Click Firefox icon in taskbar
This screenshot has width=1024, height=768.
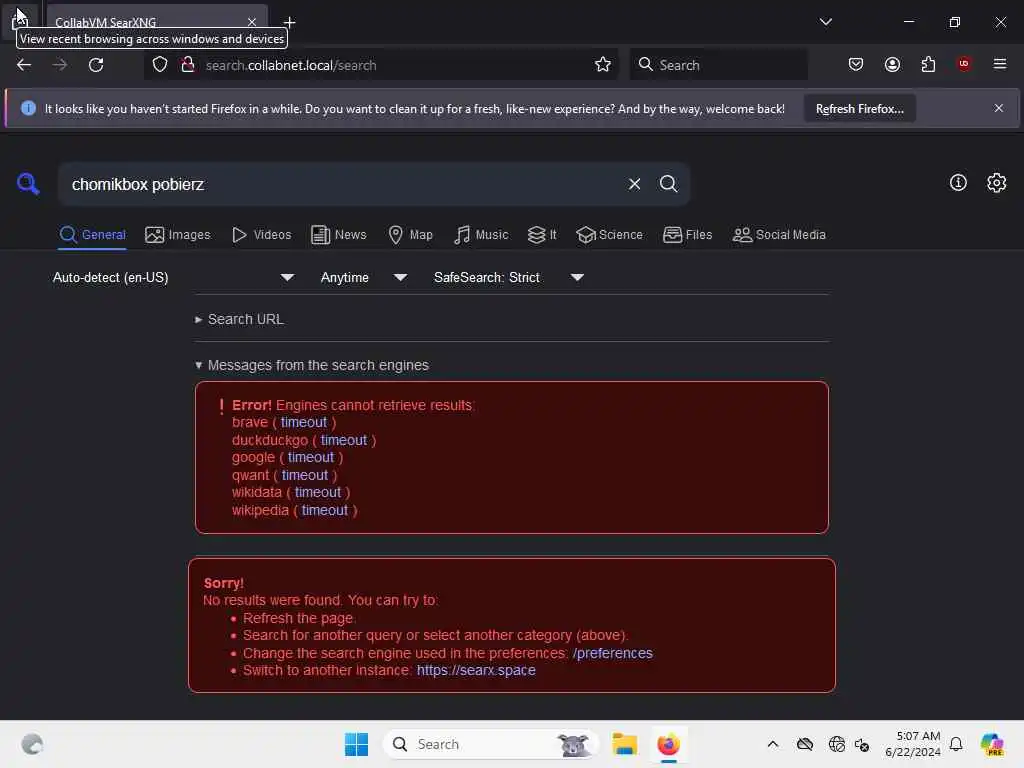click(x=668, y=744)
